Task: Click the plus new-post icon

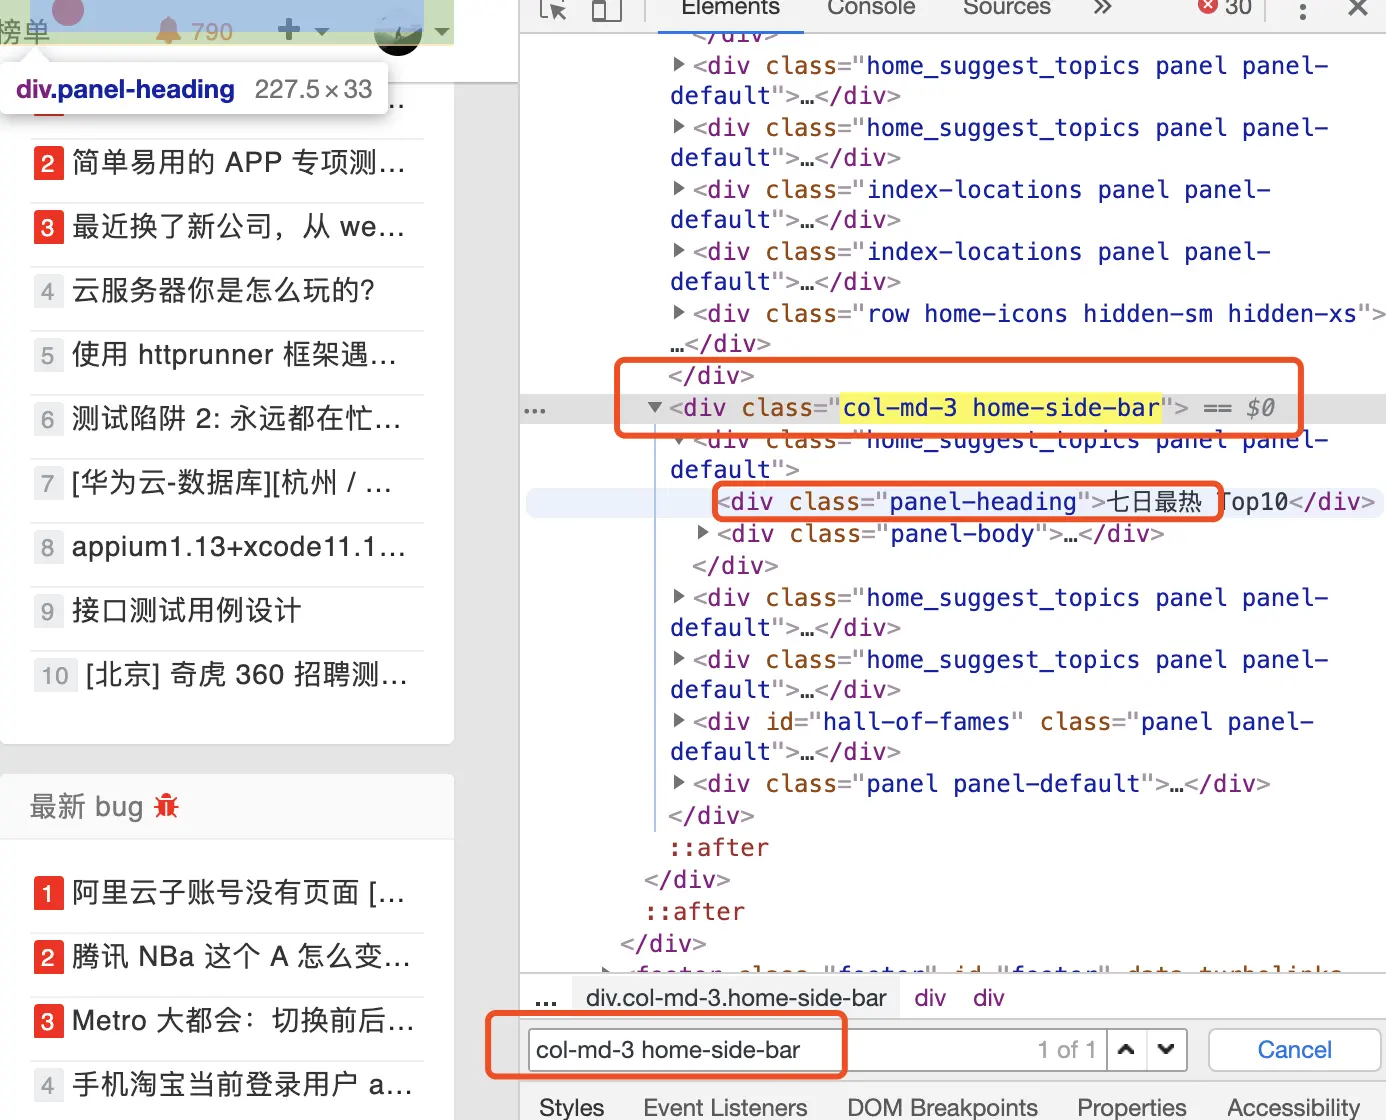Action: pos(289,29)
